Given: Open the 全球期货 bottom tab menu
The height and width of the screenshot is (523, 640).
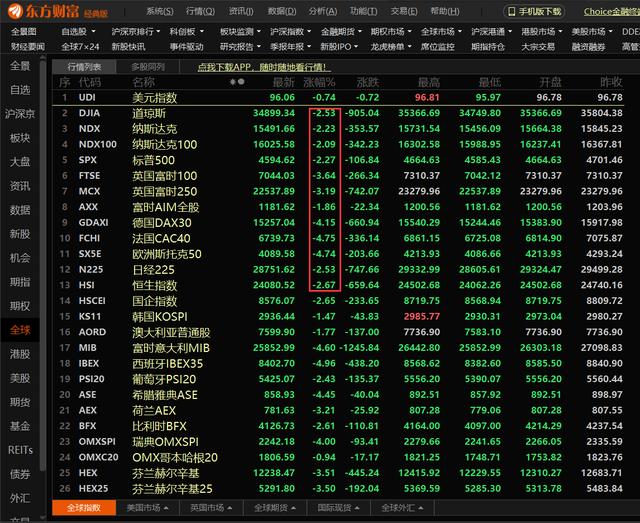Looking at the screenshot, I should pos(275,507).
